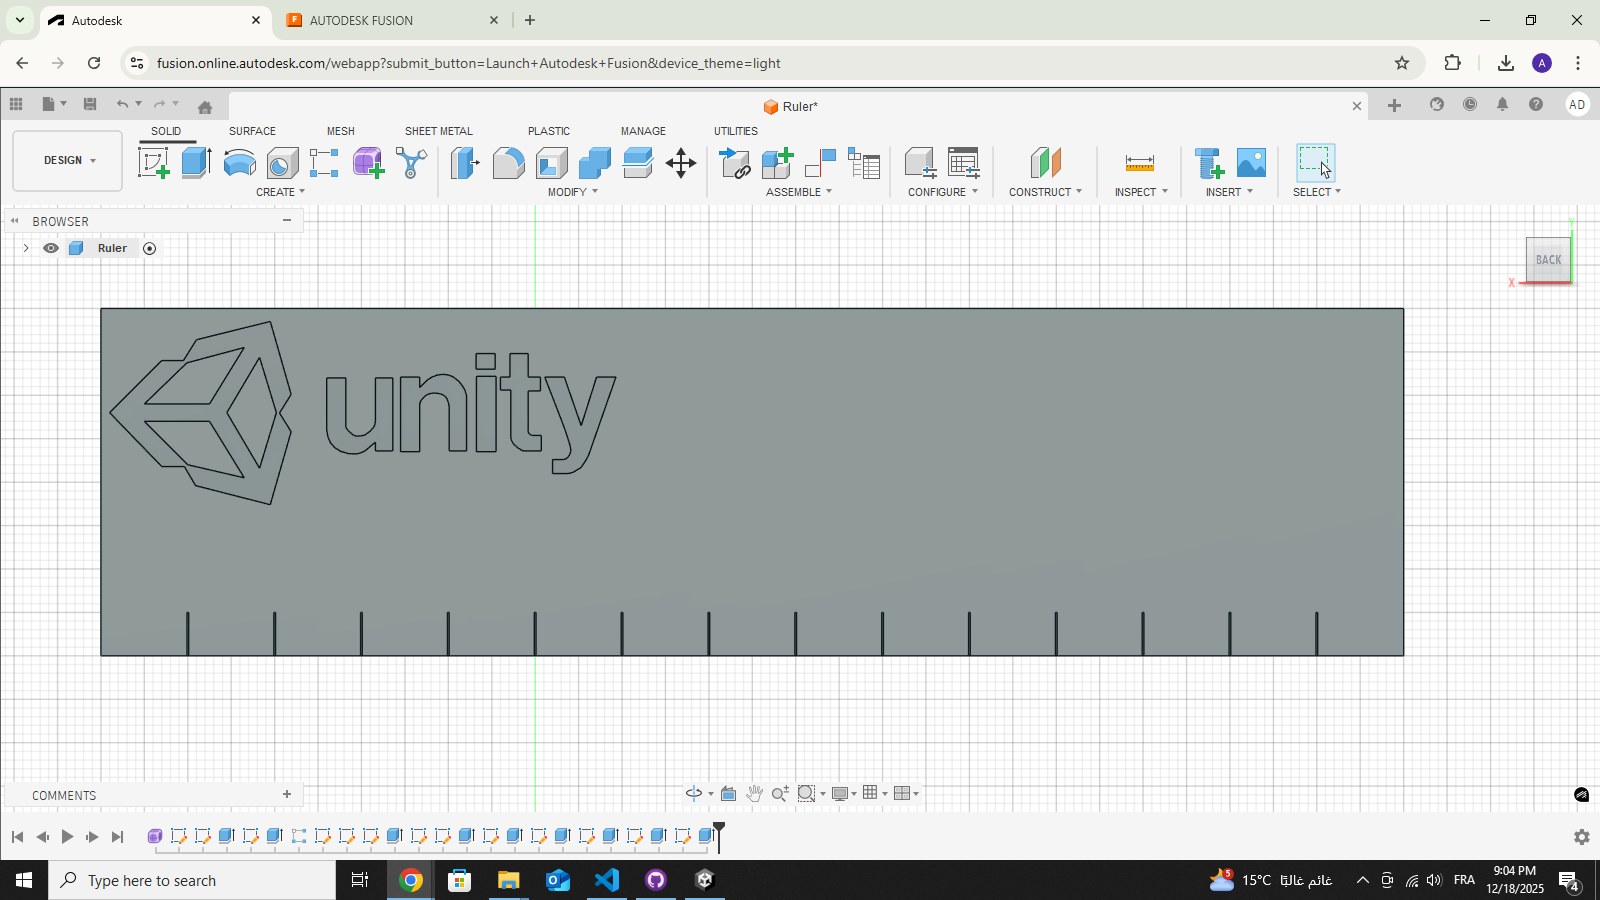
Task: Click the Look At icon in navigation bar
Action: tap(729, 793)
